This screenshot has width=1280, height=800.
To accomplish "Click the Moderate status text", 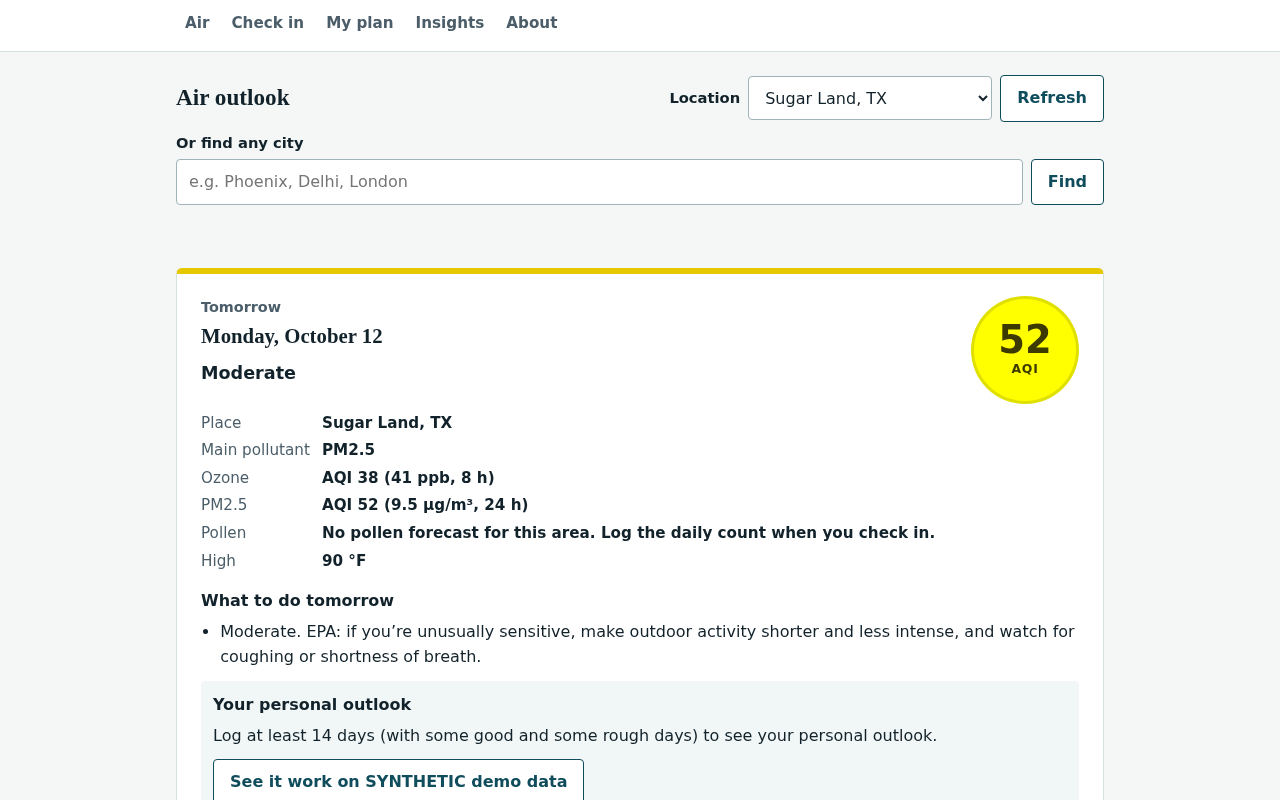I will coord(248,373).
